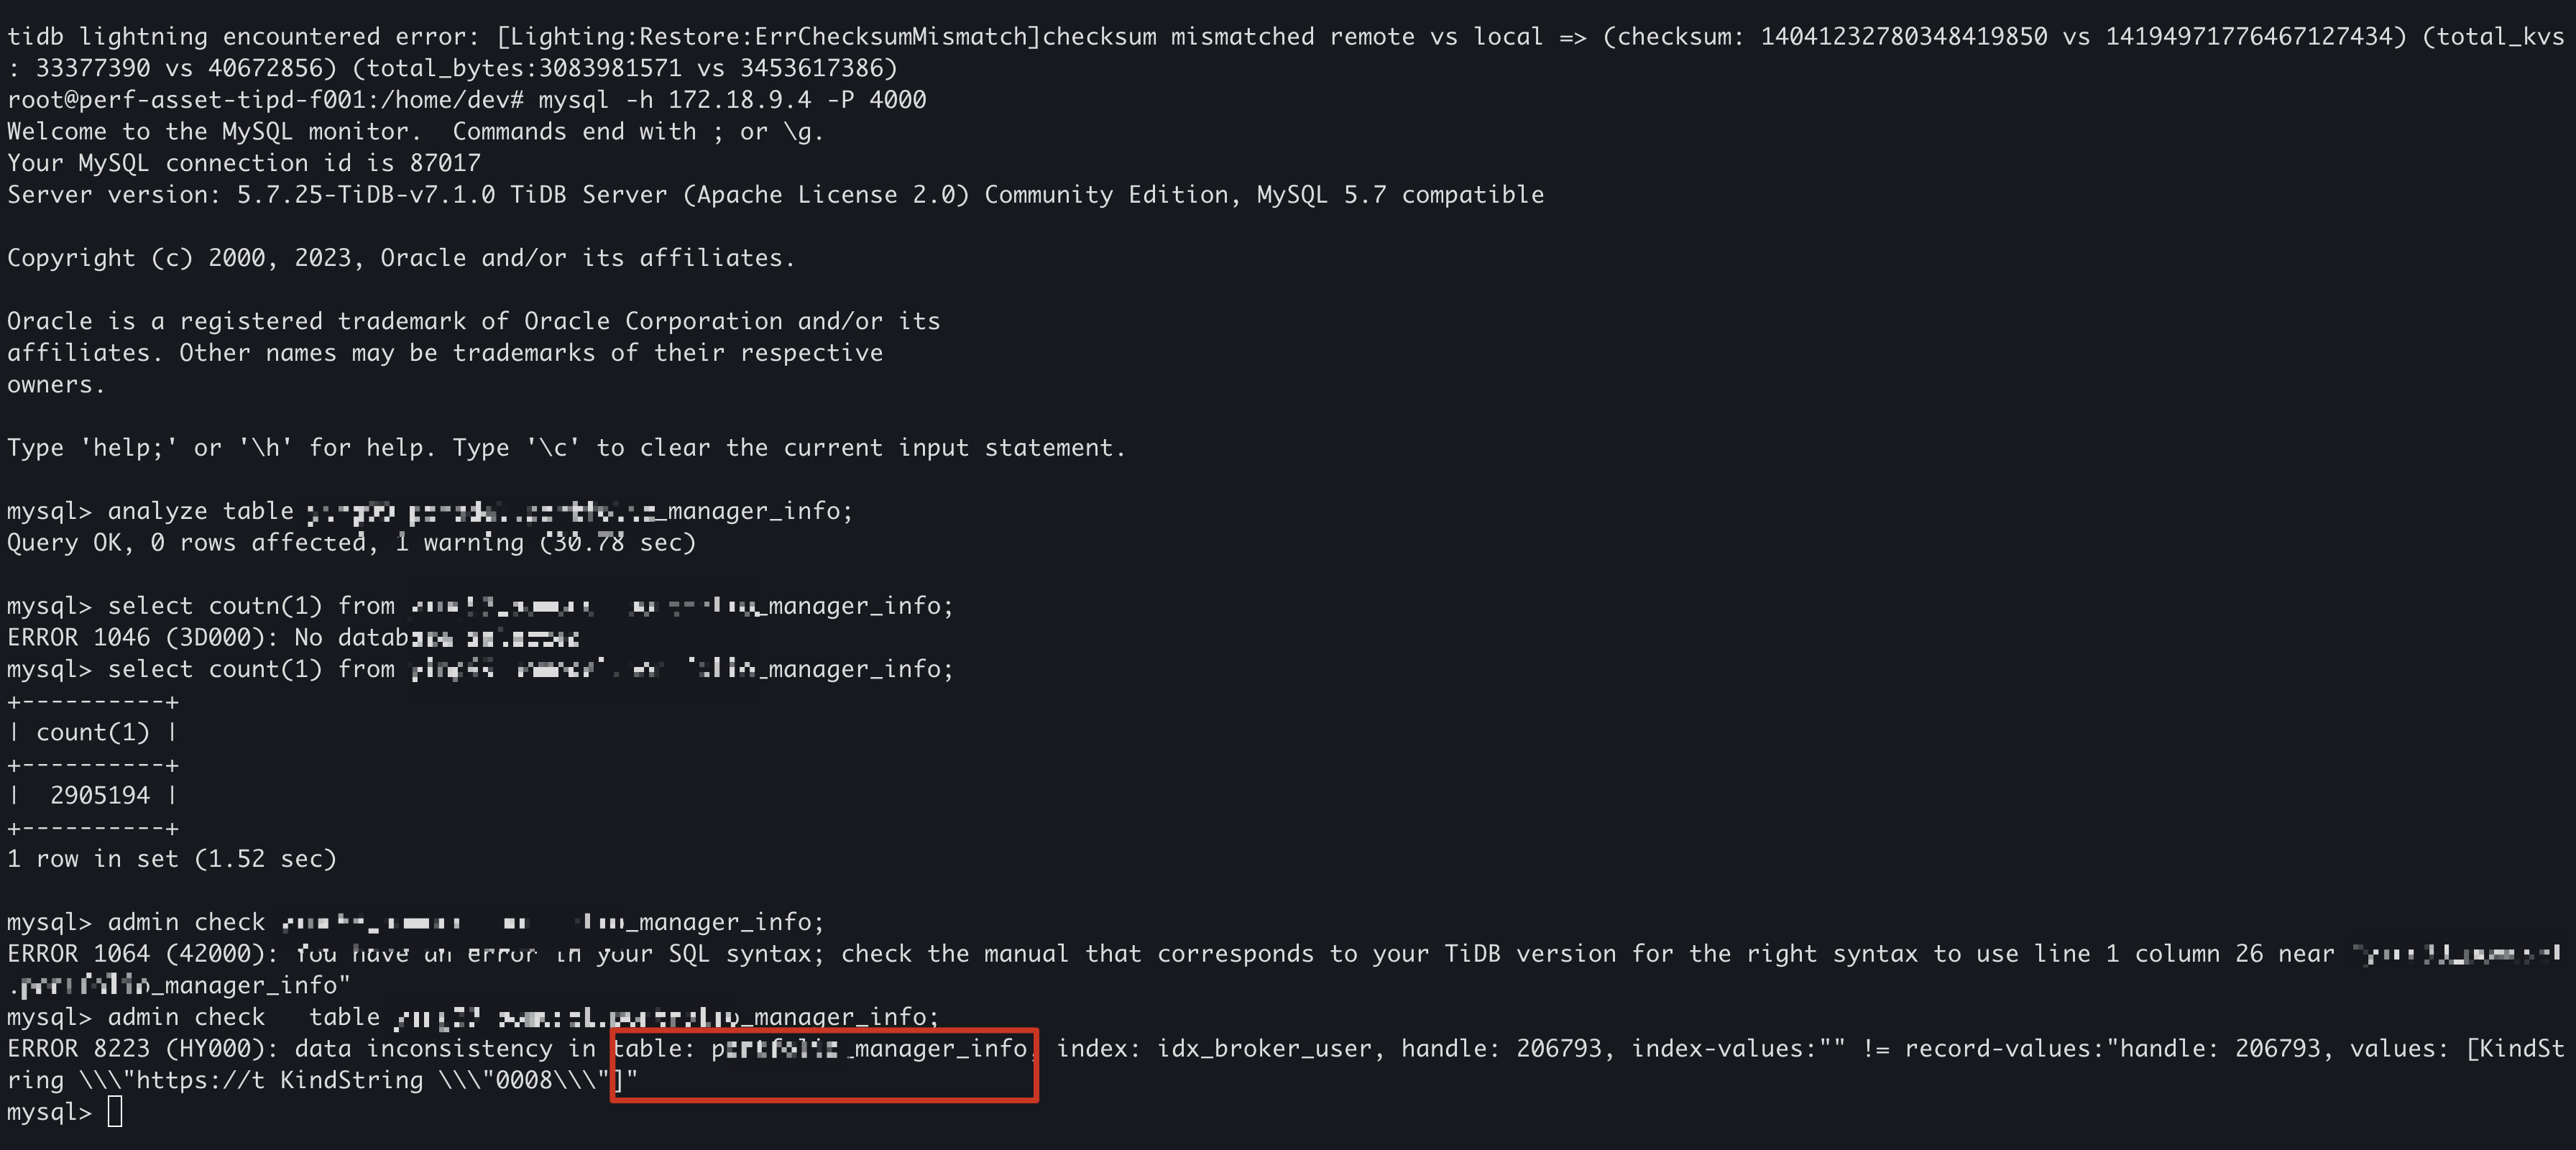Click the 'analyze table' command text
Viewport: 2576px width, 1150px height.
coord(200,511)
